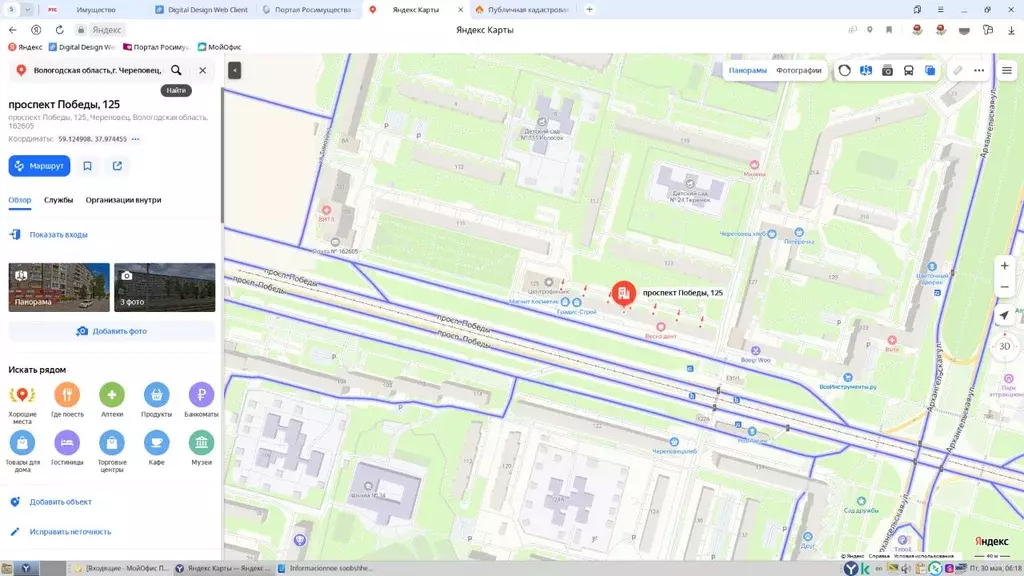Search nearby Кафе
This screenshot has height=576, width=1024.
click(156, 448)
